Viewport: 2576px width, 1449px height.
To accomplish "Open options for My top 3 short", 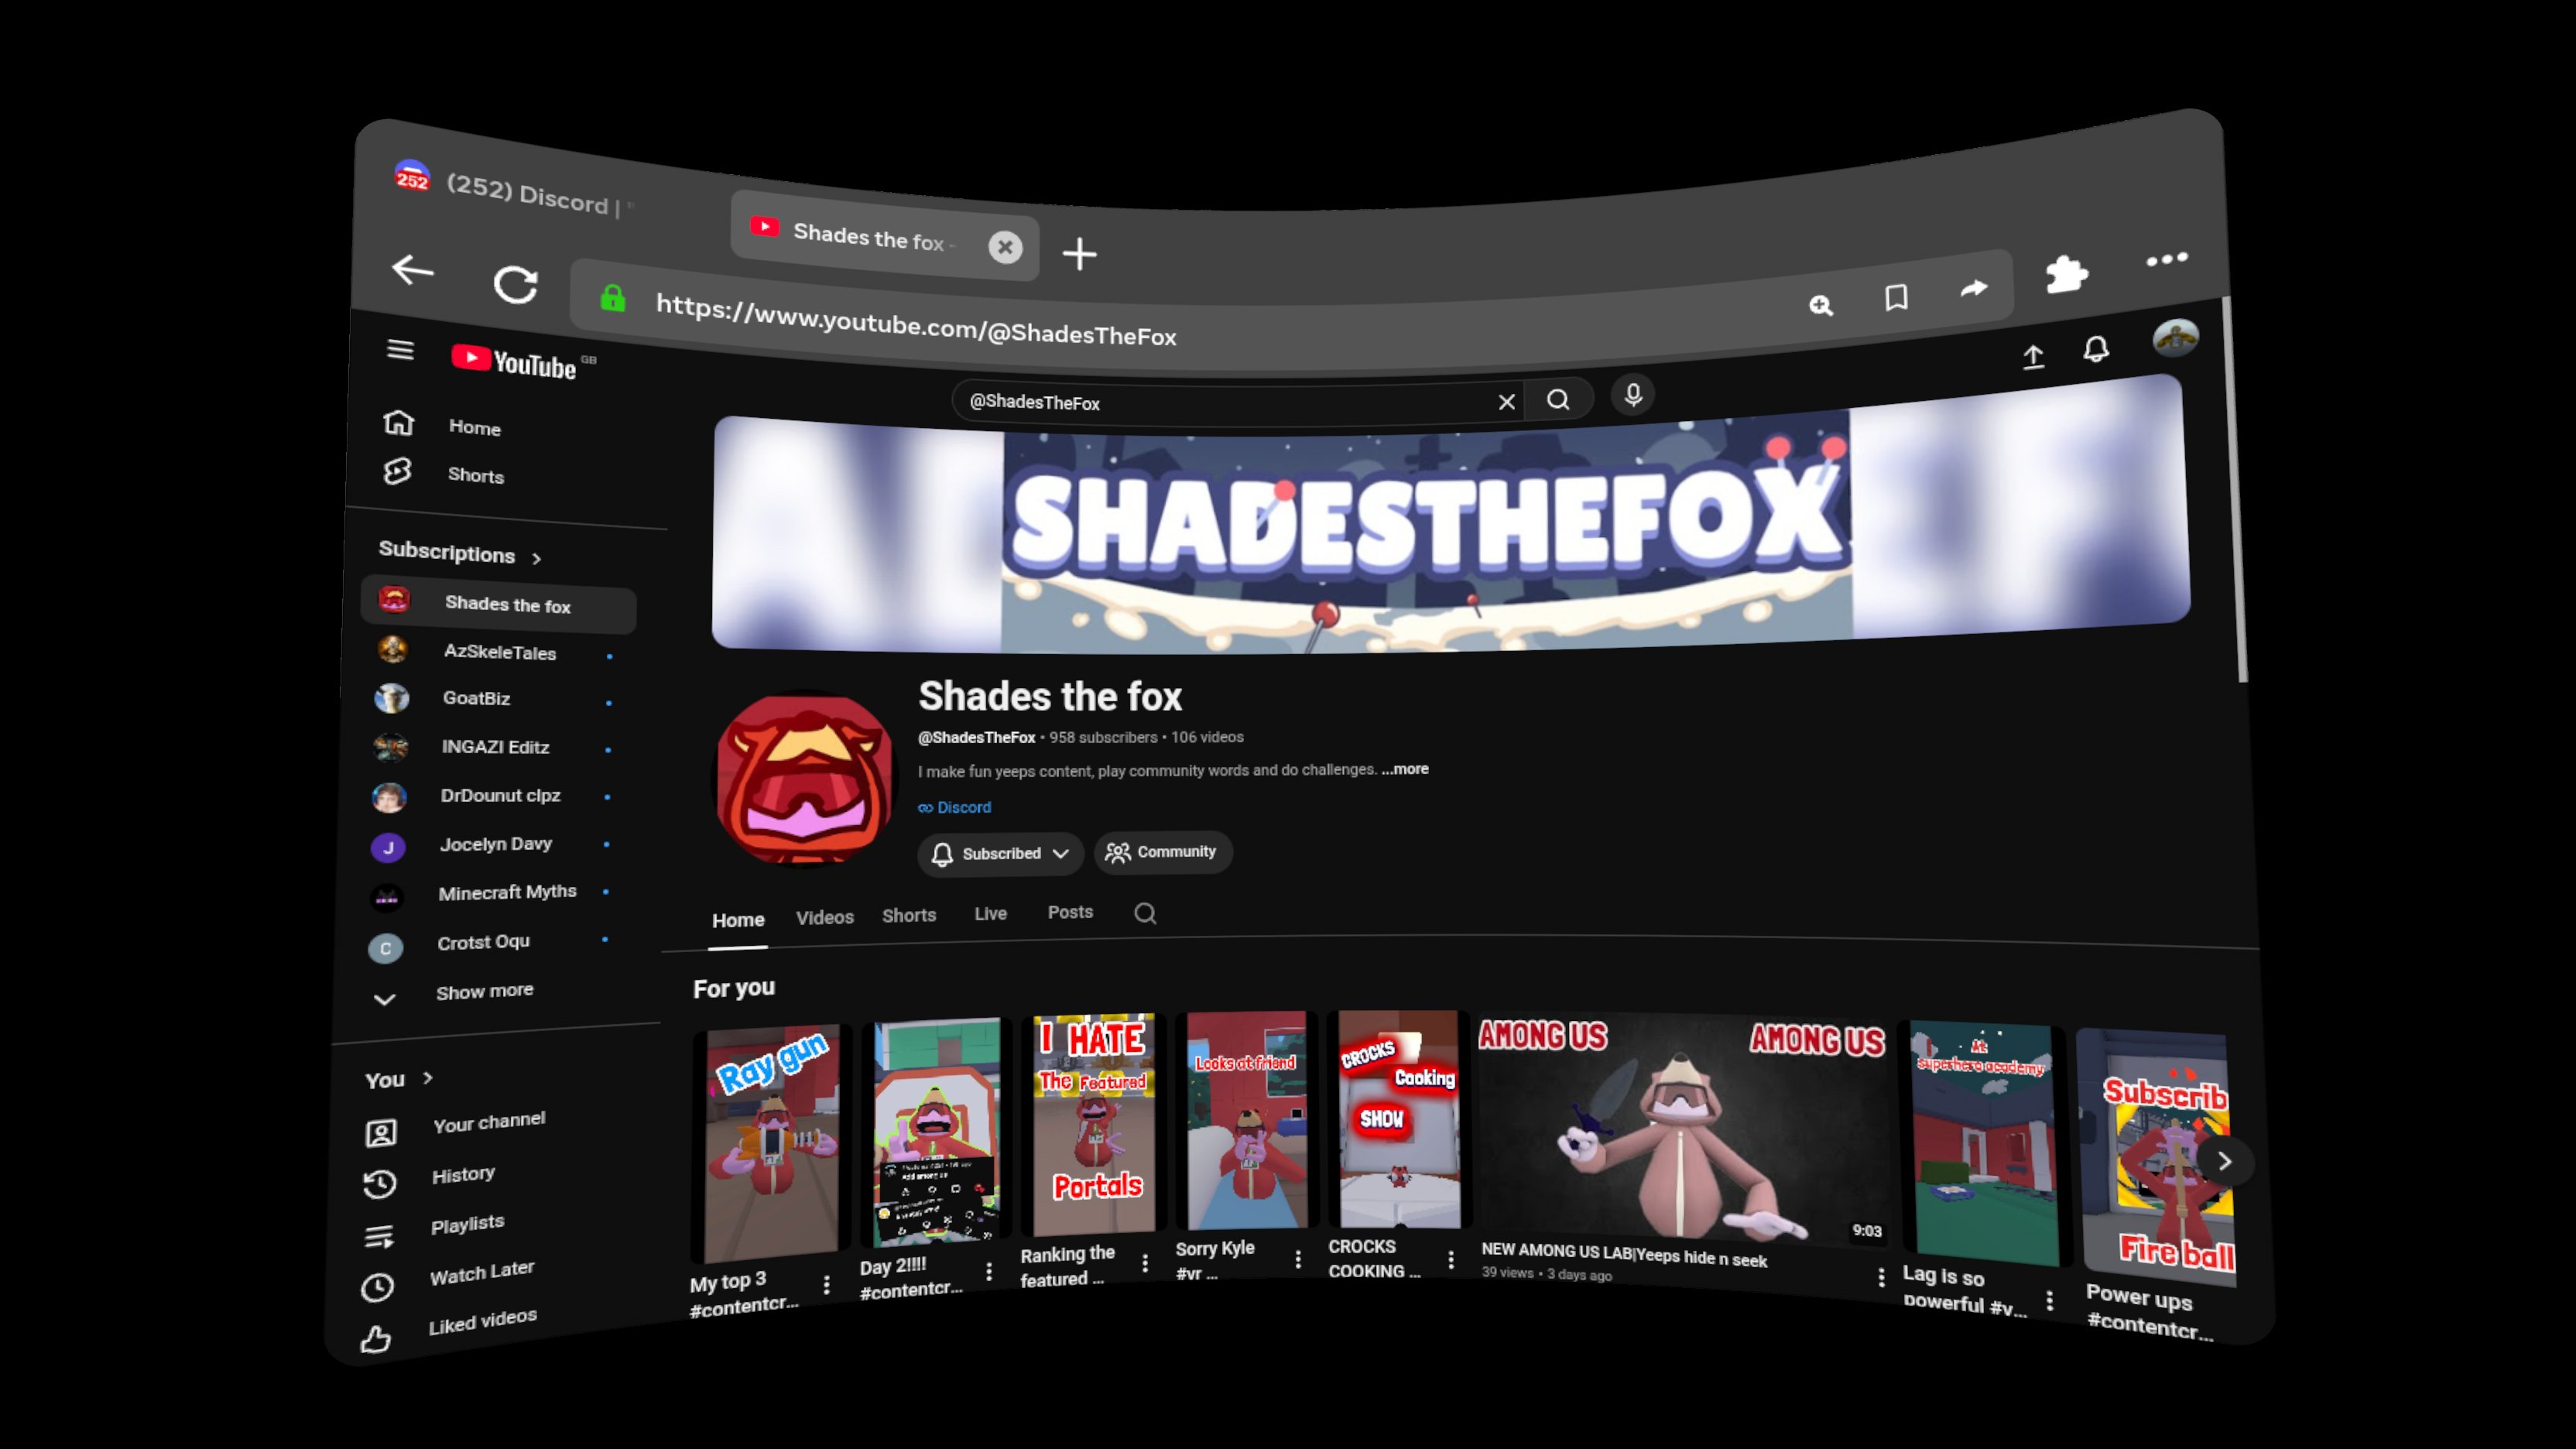I will click(826, 1285).
